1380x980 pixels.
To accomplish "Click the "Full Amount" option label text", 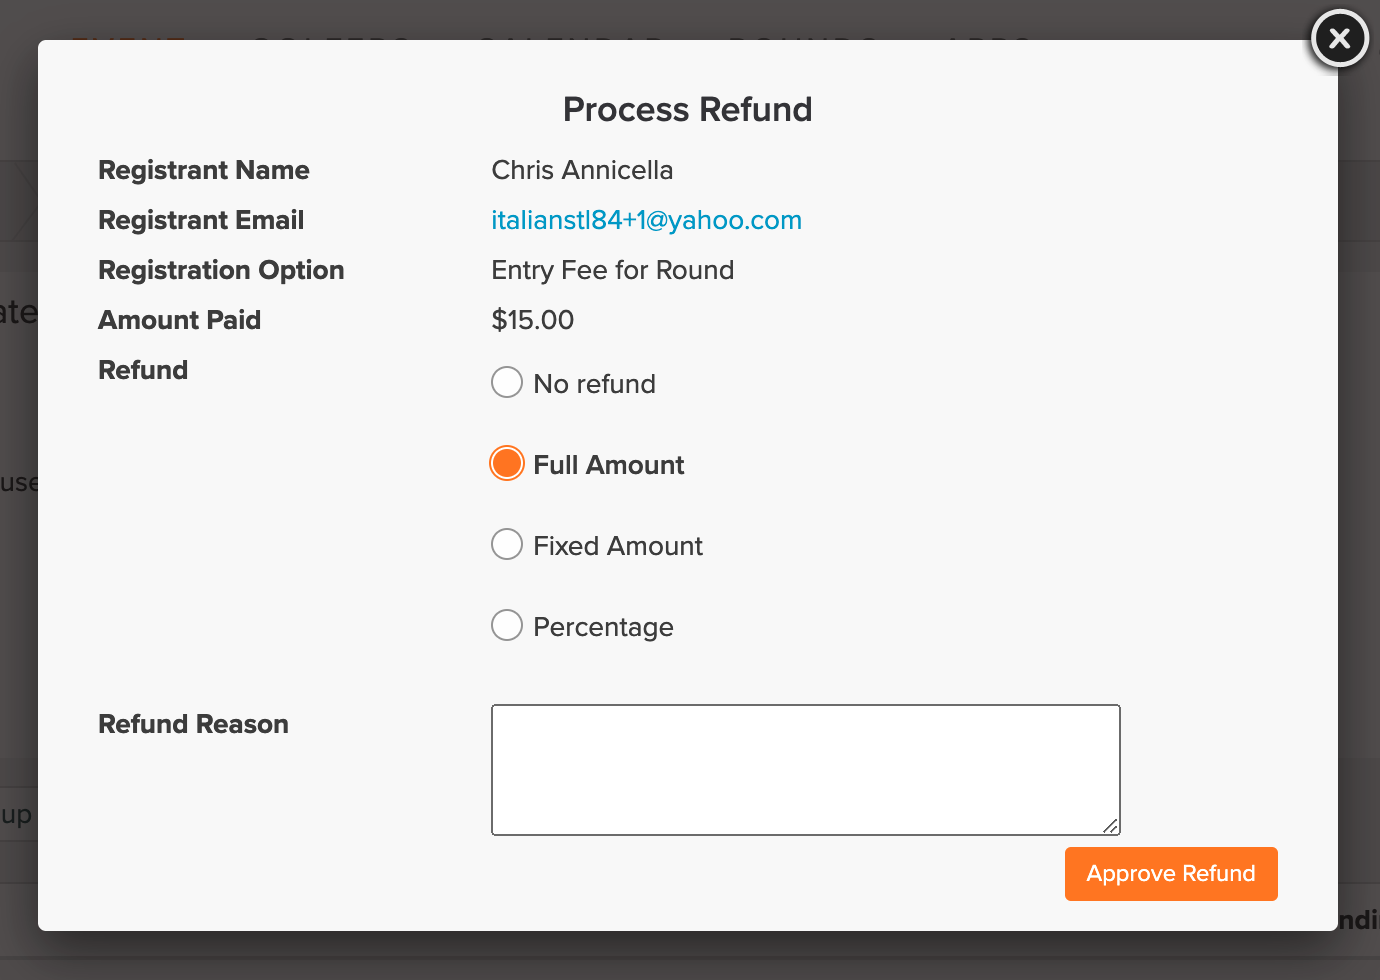I will (609, 465).
